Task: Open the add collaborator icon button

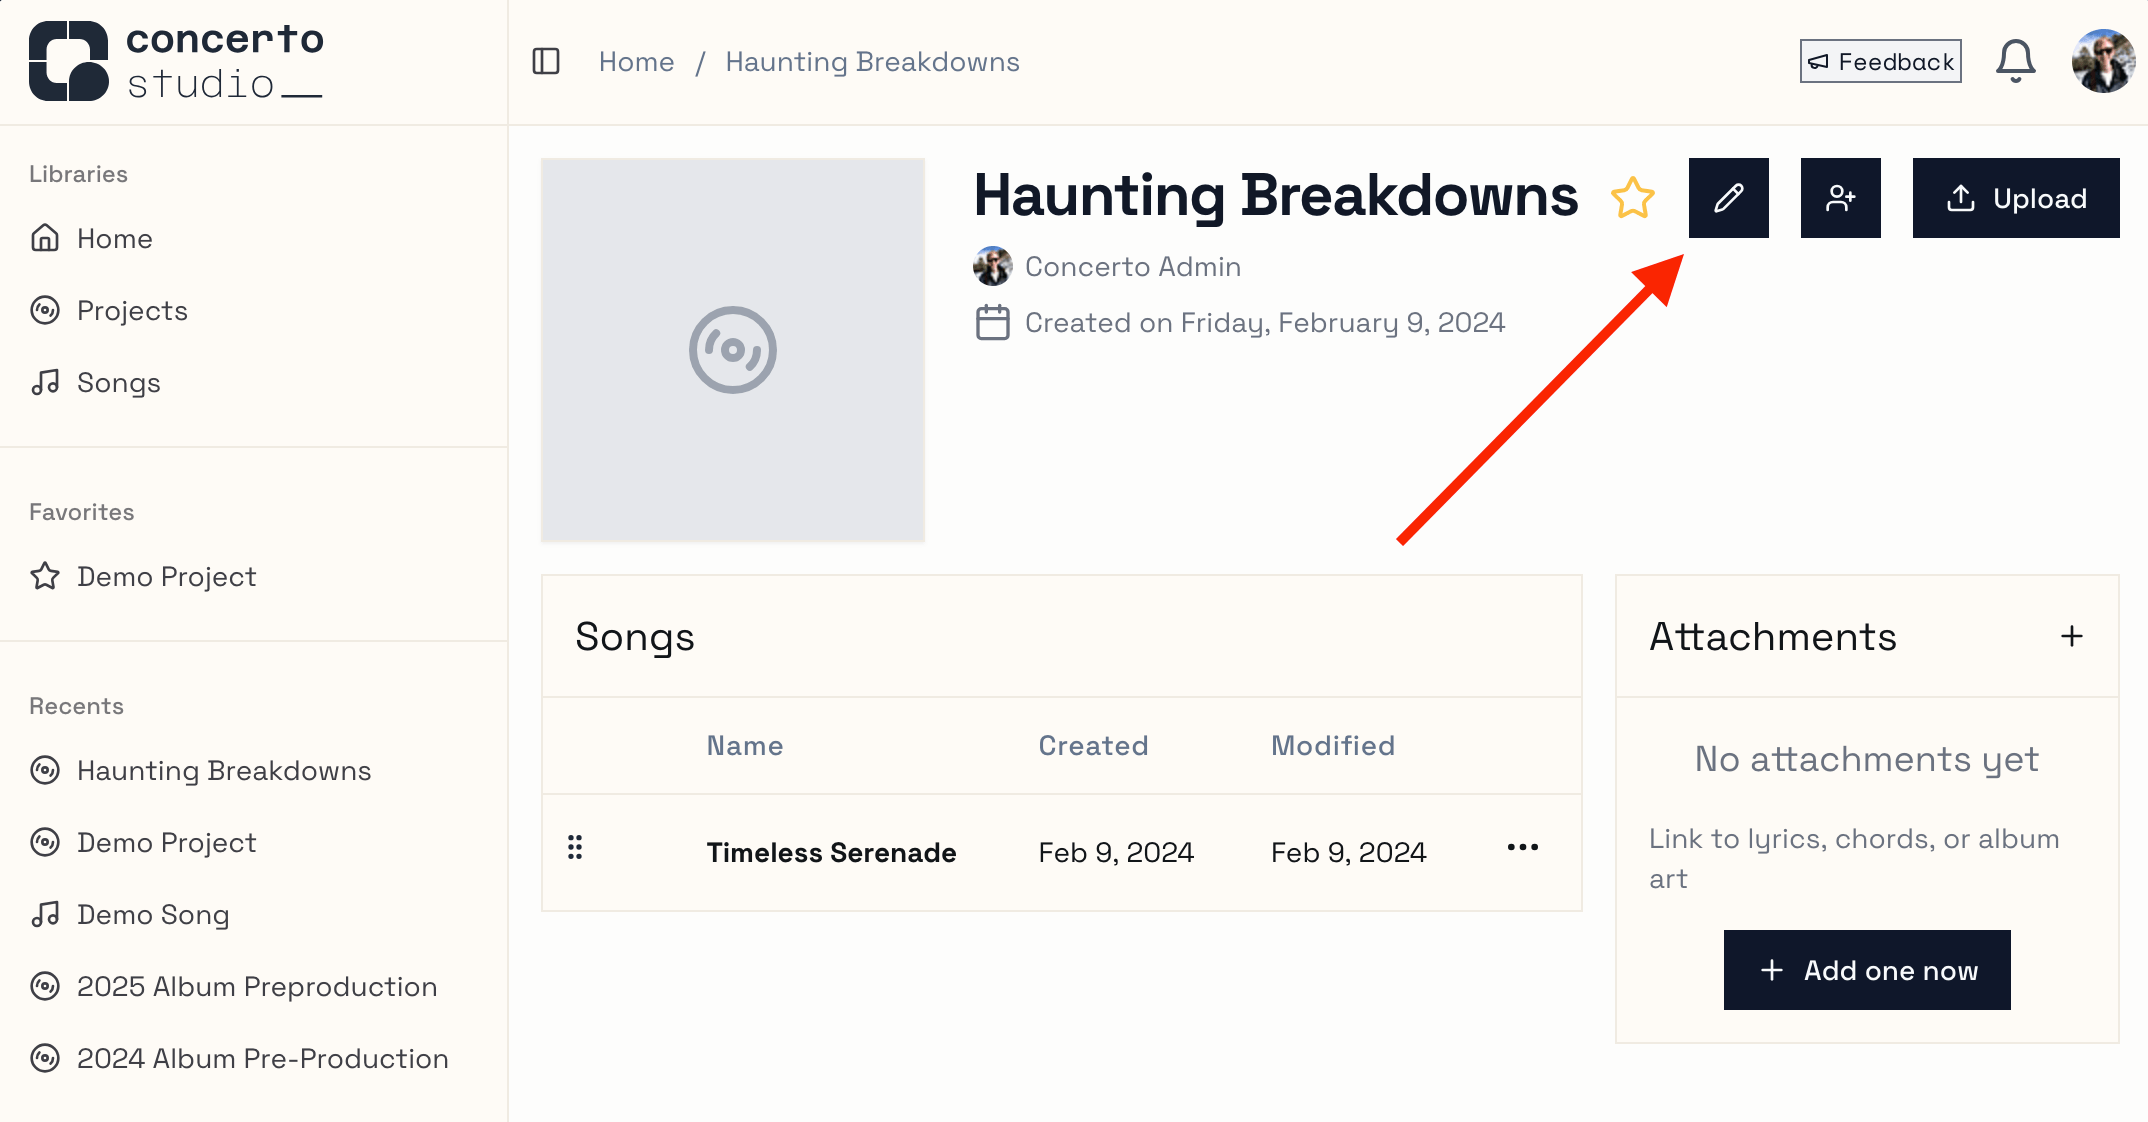Action: pos(1841,198)
